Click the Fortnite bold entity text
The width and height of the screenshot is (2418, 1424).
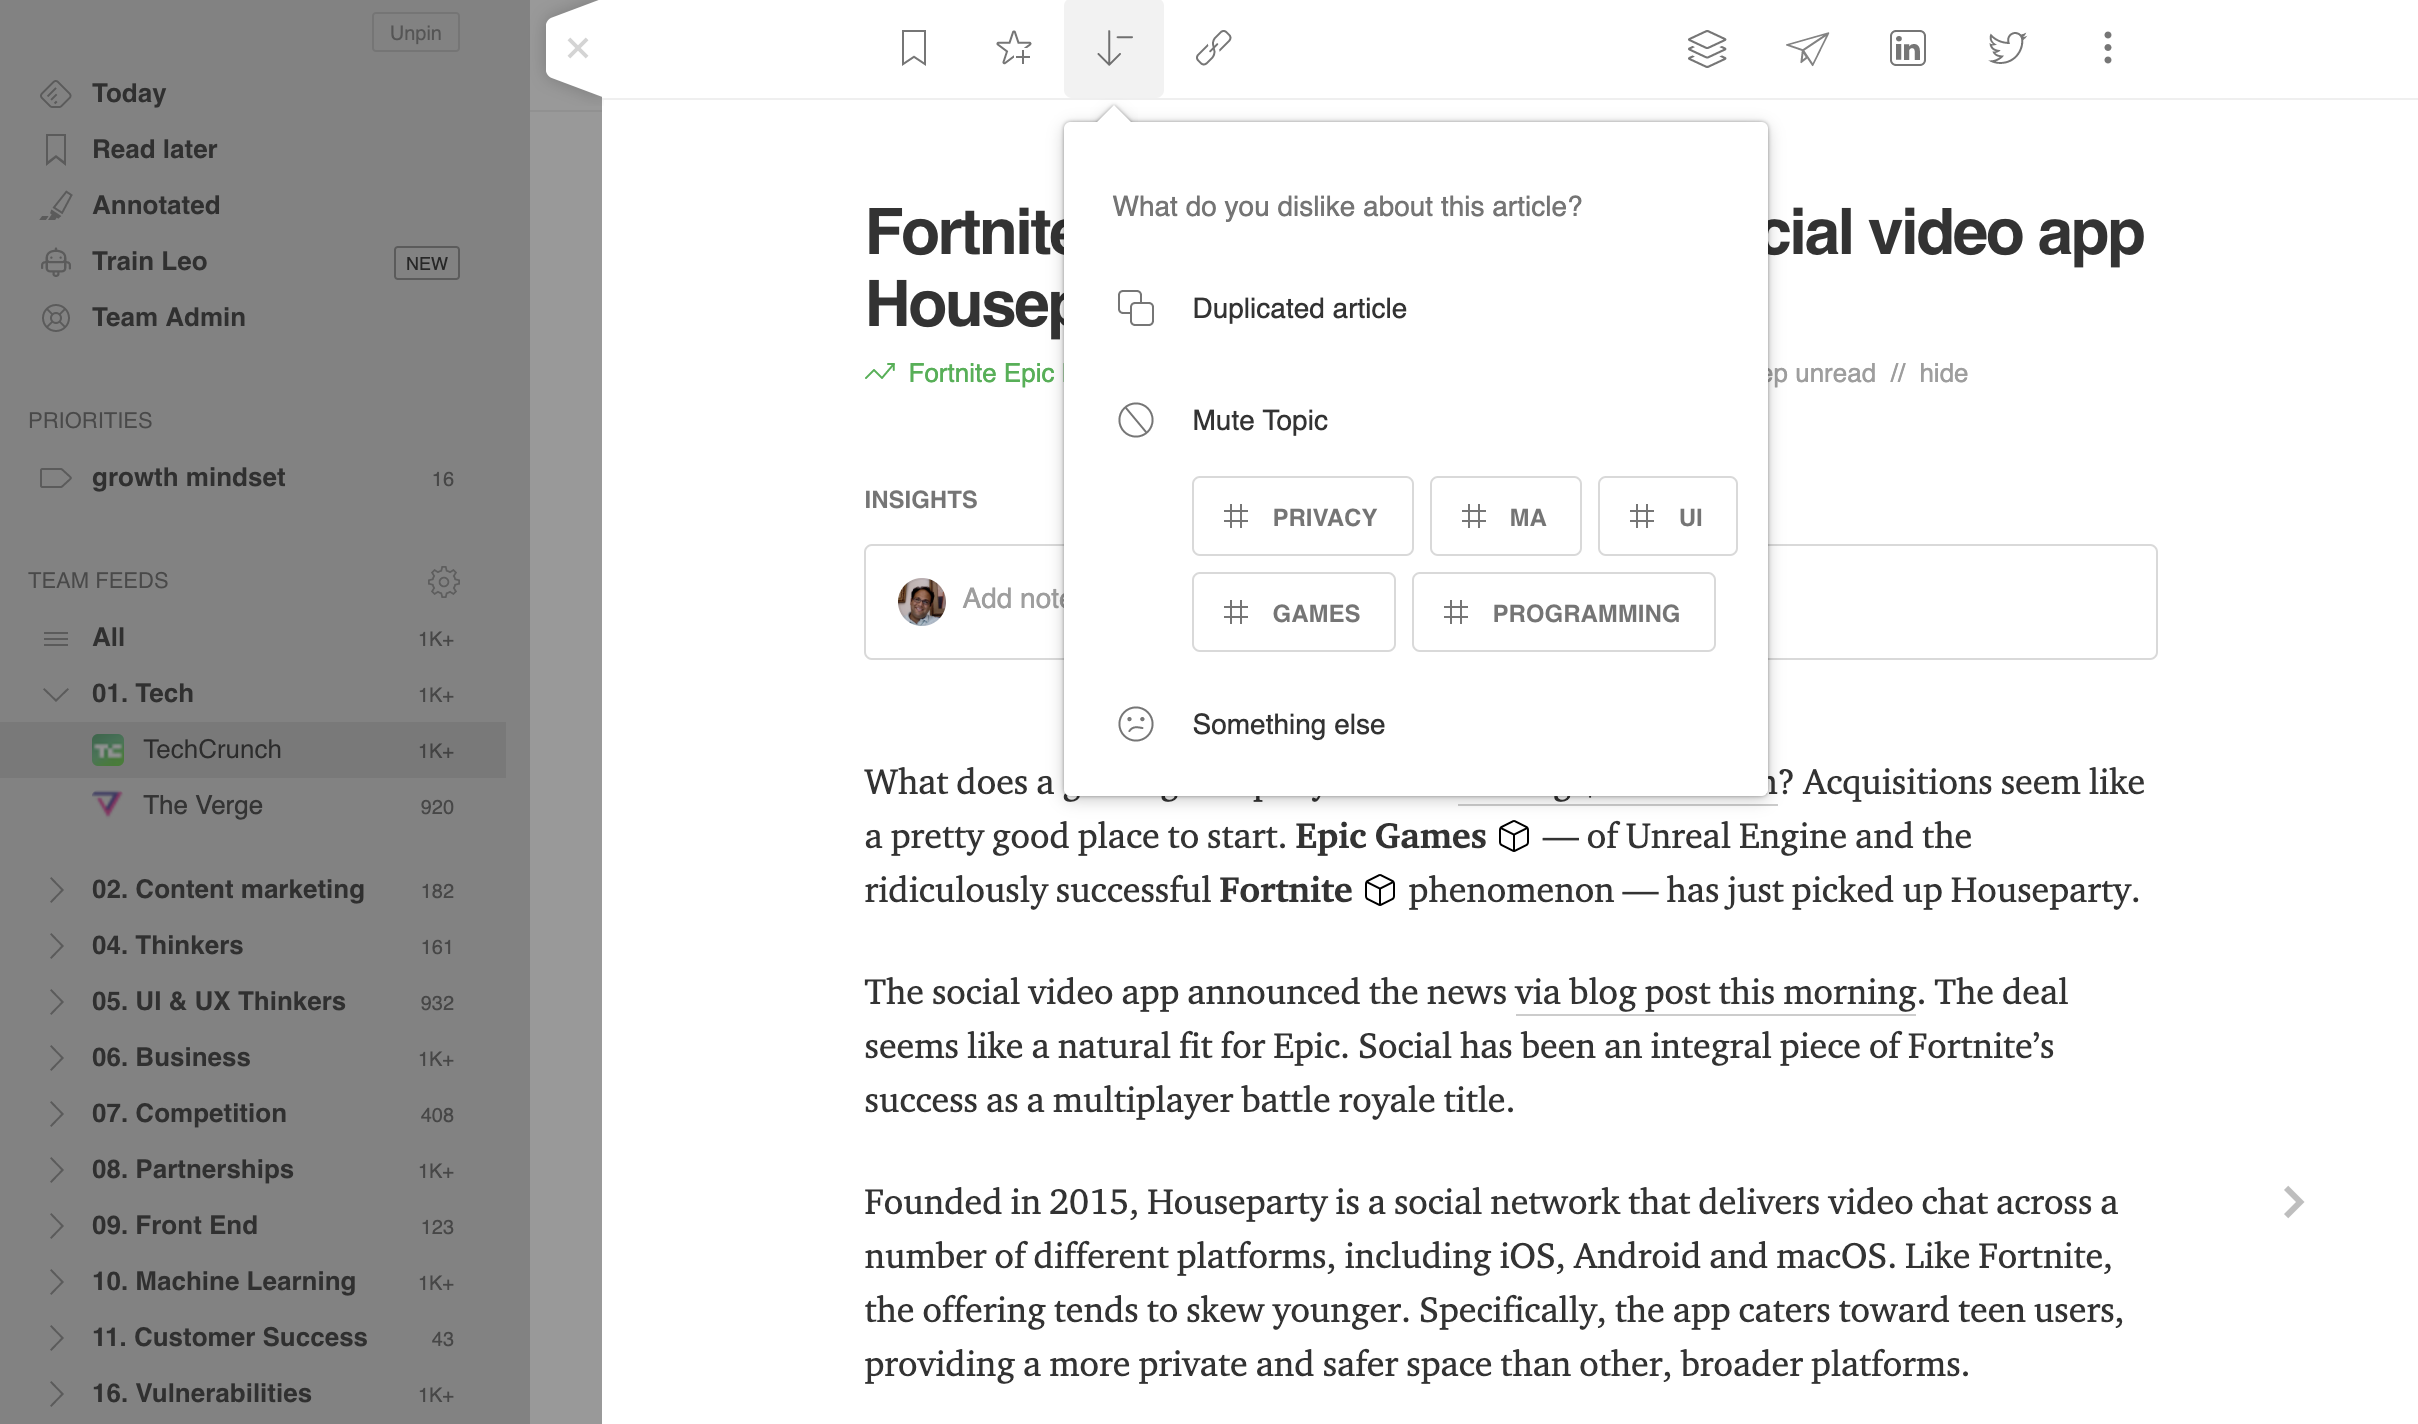pos(1285,890)
